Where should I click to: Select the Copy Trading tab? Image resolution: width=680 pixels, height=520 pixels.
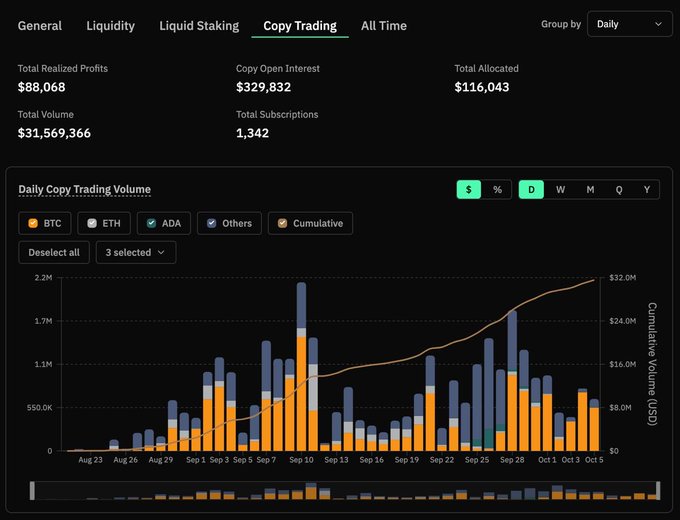pos(300,26)
